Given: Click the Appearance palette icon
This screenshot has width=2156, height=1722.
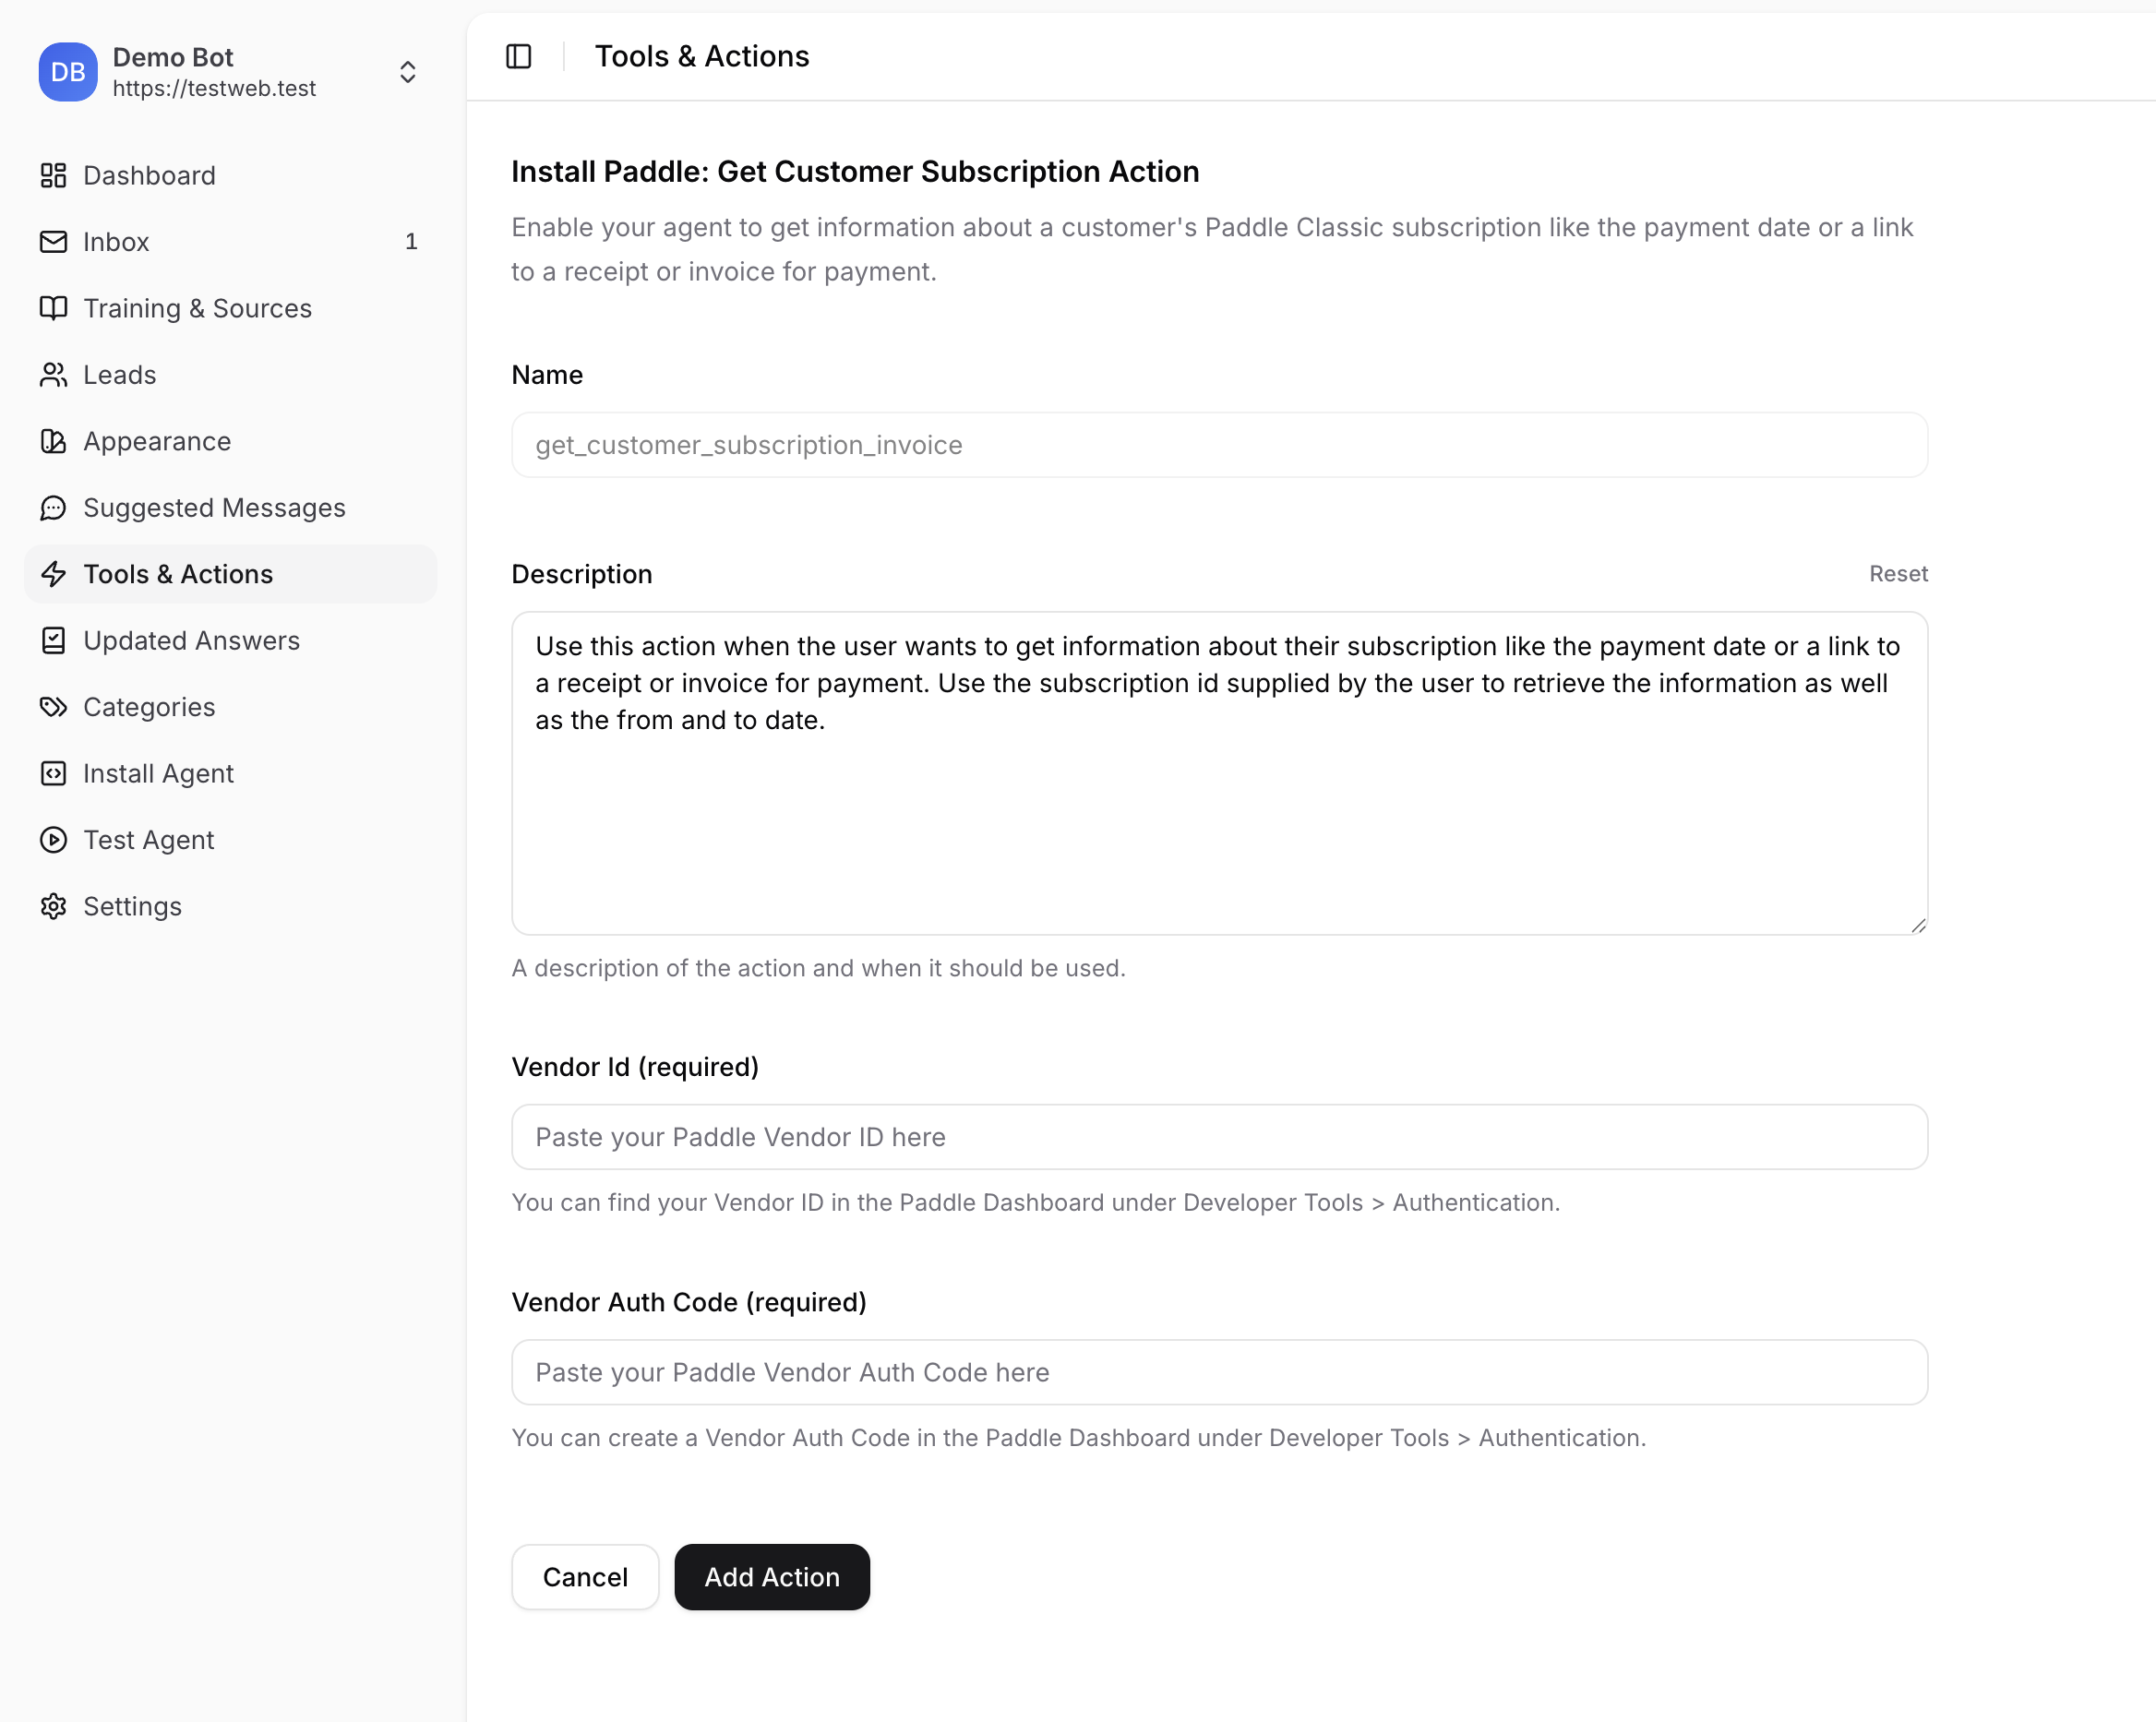Looking at the screenshot, I should point(53,441).
